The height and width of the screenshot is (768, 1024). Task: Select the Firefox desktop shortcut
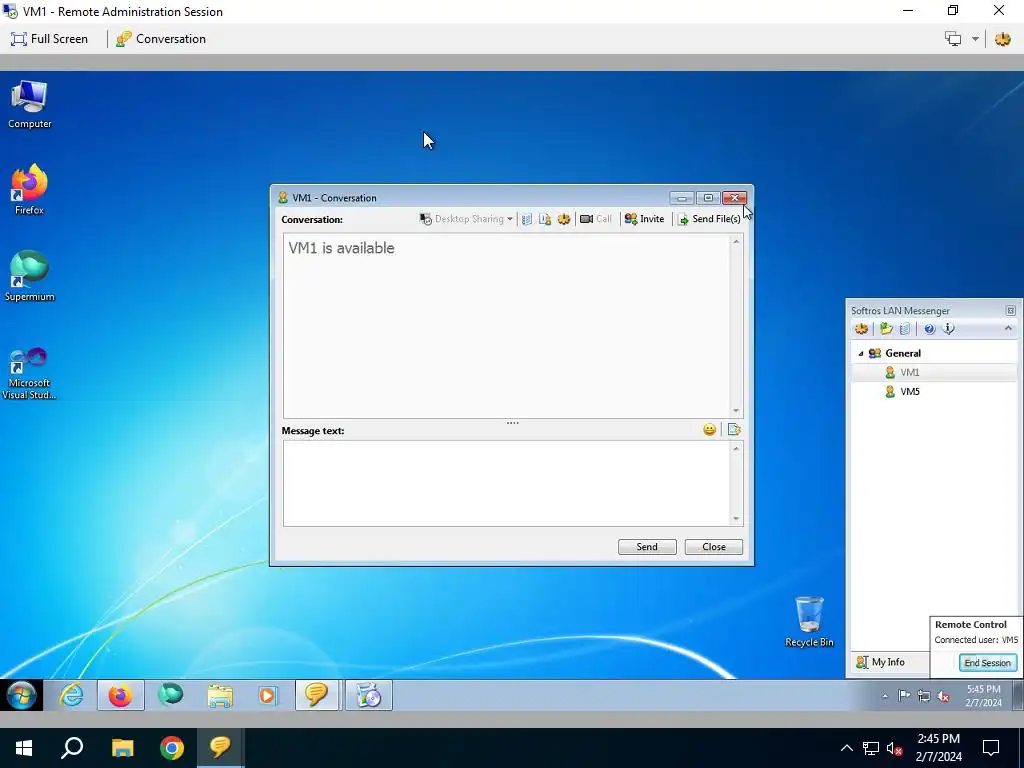click(x=29, y=190)
